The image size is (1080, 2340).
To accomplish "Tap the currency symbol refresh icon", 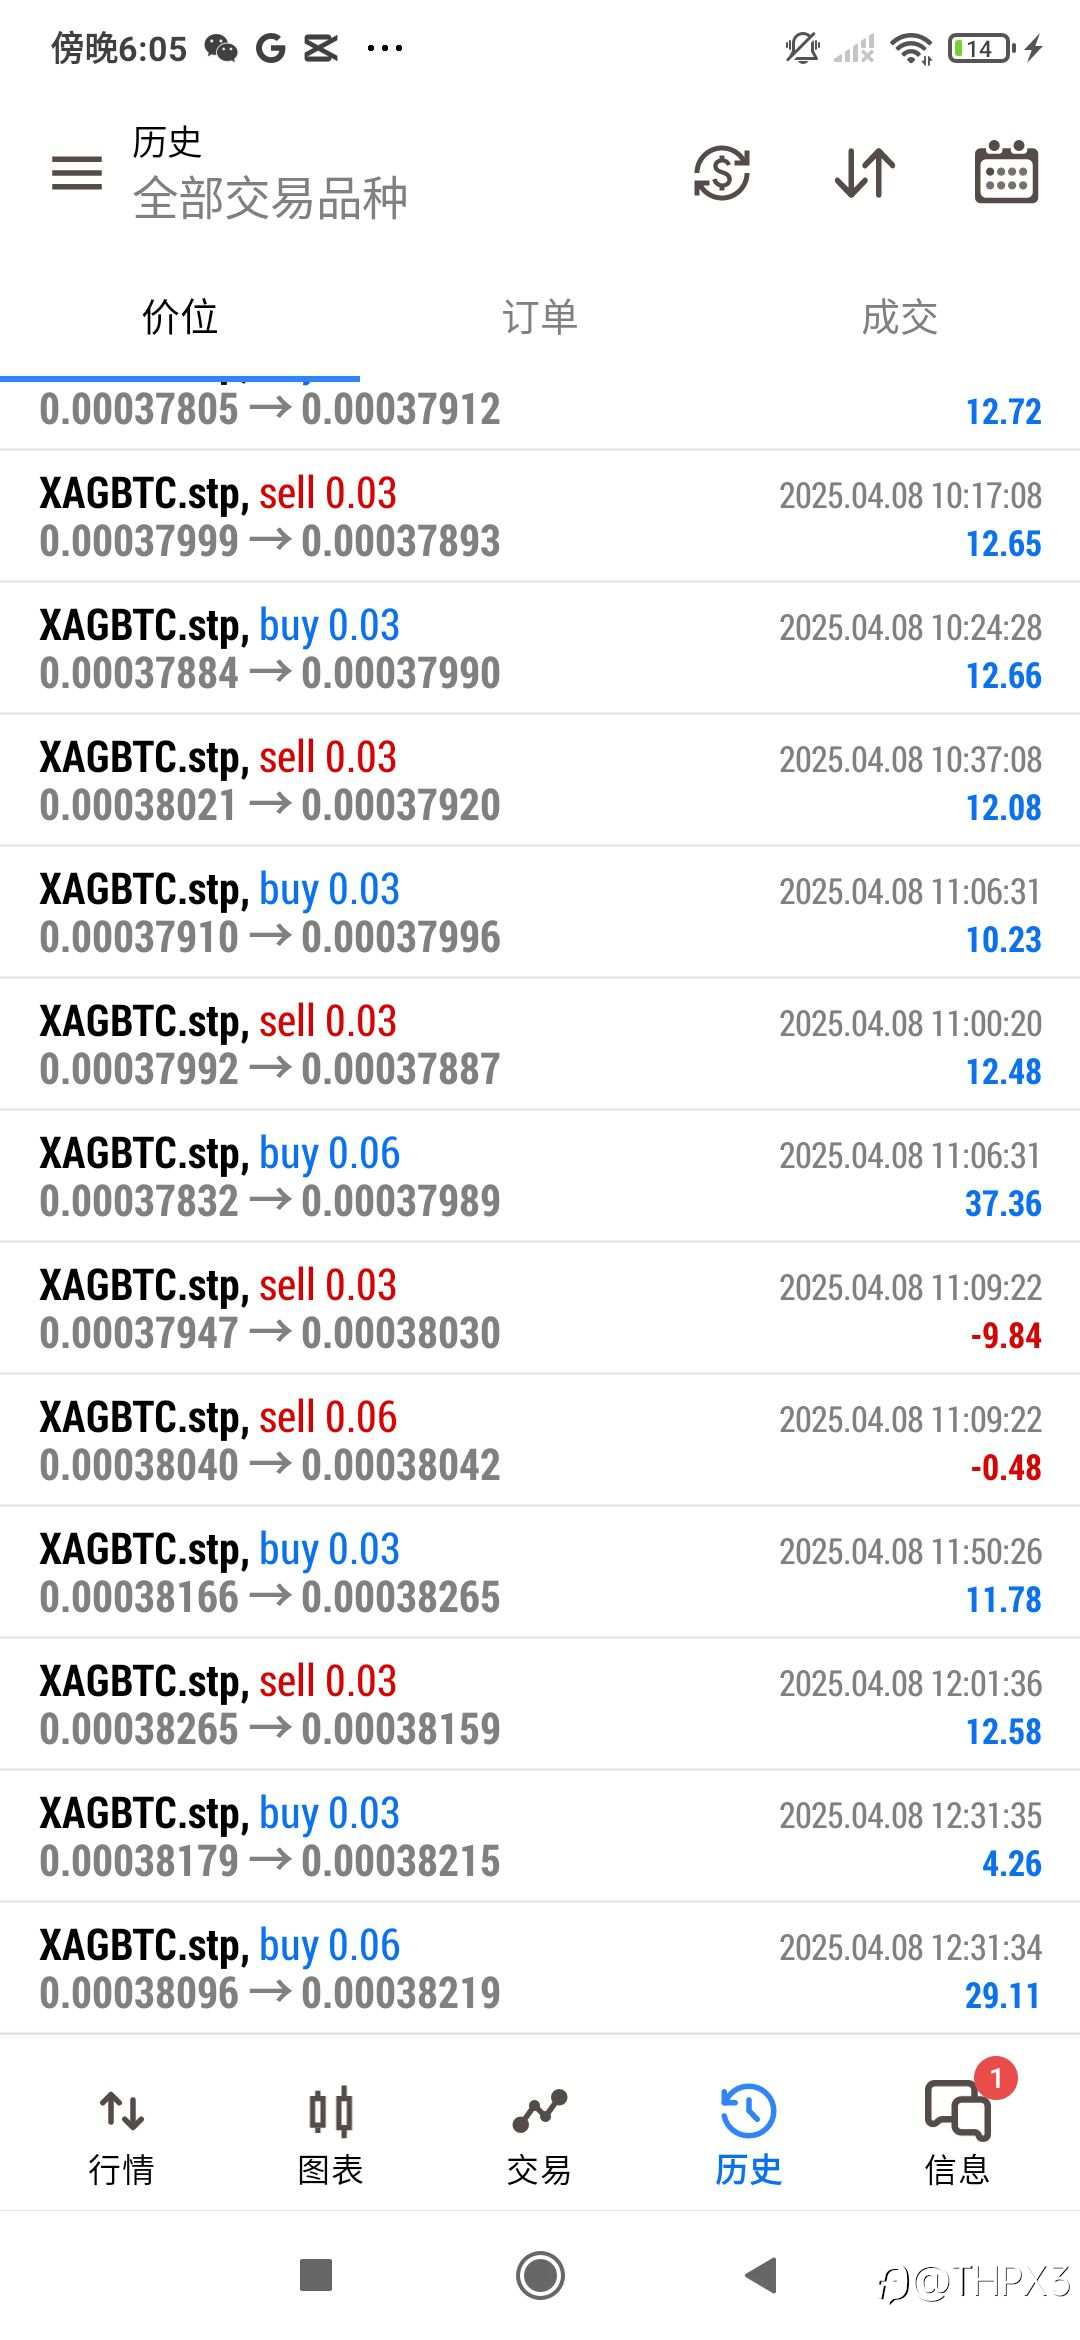I will tap(721, 173).
